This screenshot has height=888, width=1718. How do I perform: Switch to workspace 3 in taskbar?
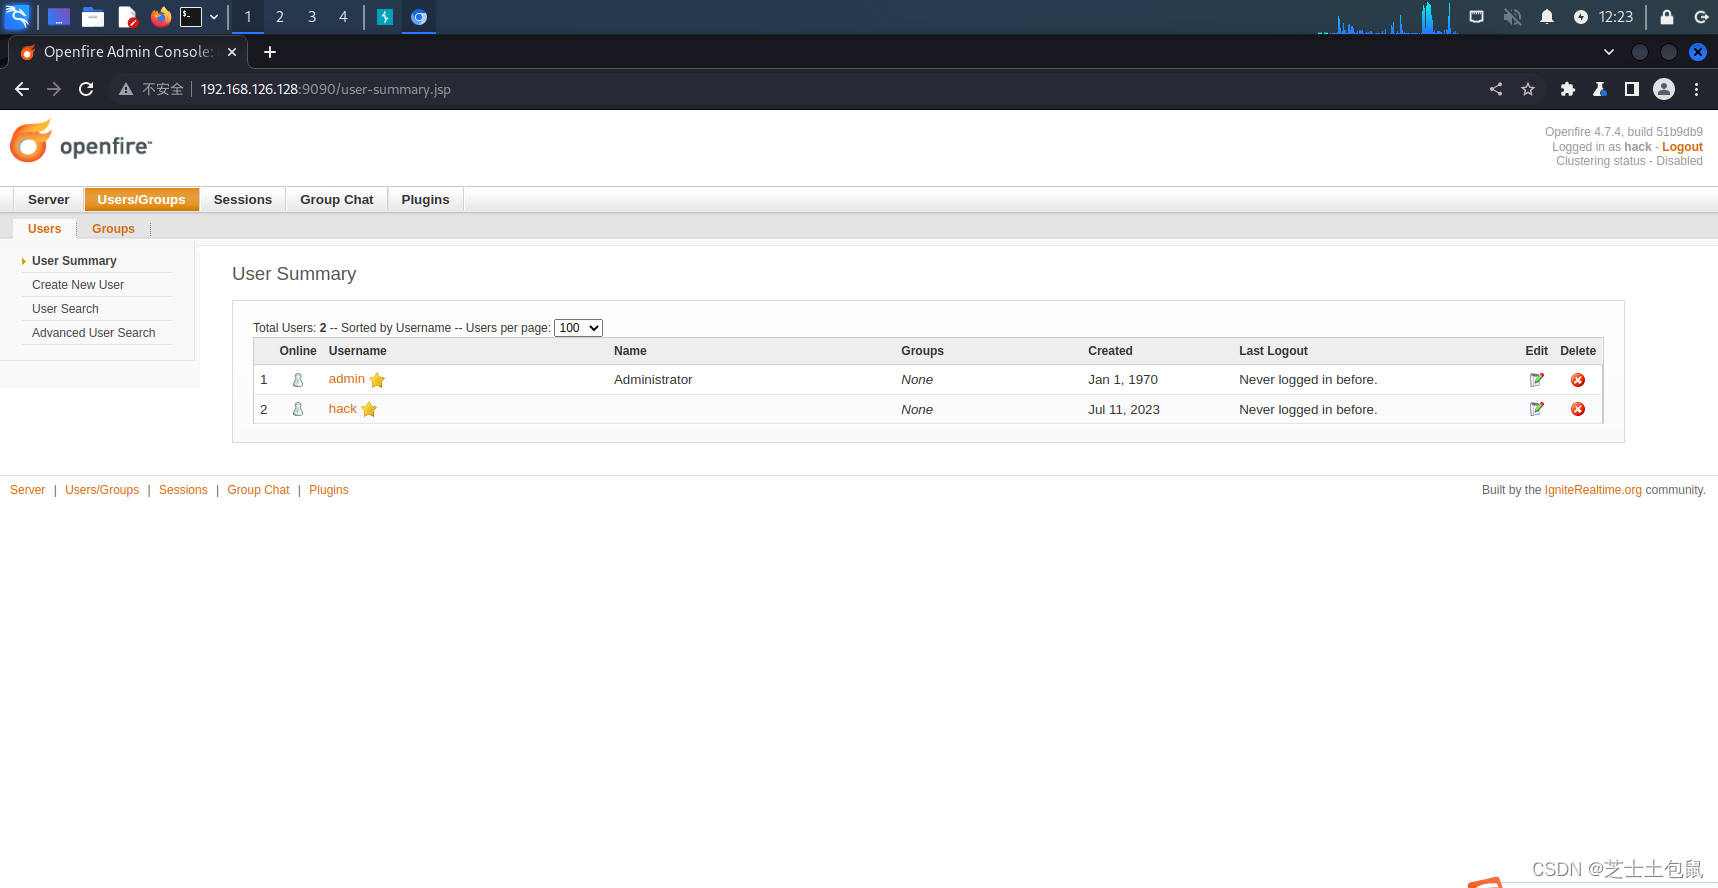(312, 17)
